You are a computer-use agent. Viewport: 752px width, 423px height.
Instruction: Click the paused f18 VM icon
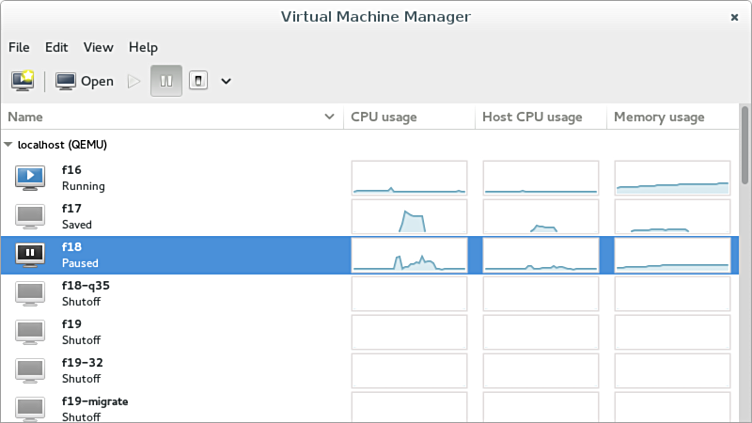(30, 254)
